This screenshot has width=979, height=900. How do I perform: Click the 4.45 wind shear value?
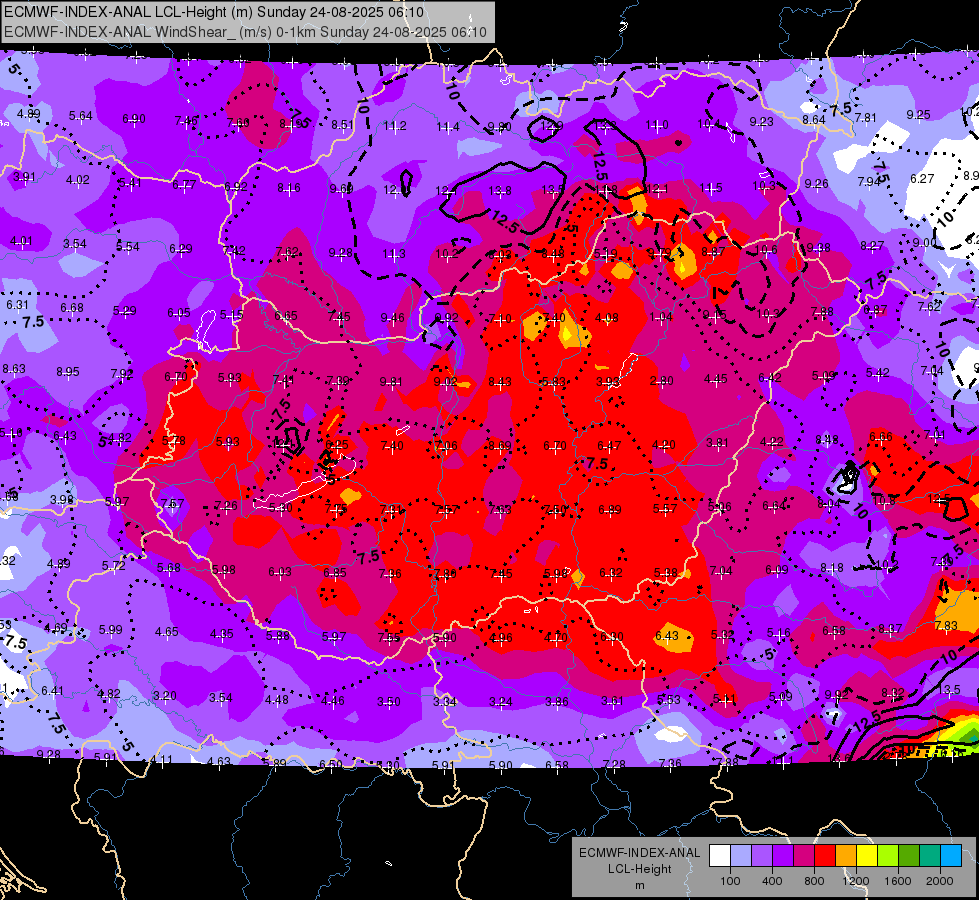coord(715,378)
